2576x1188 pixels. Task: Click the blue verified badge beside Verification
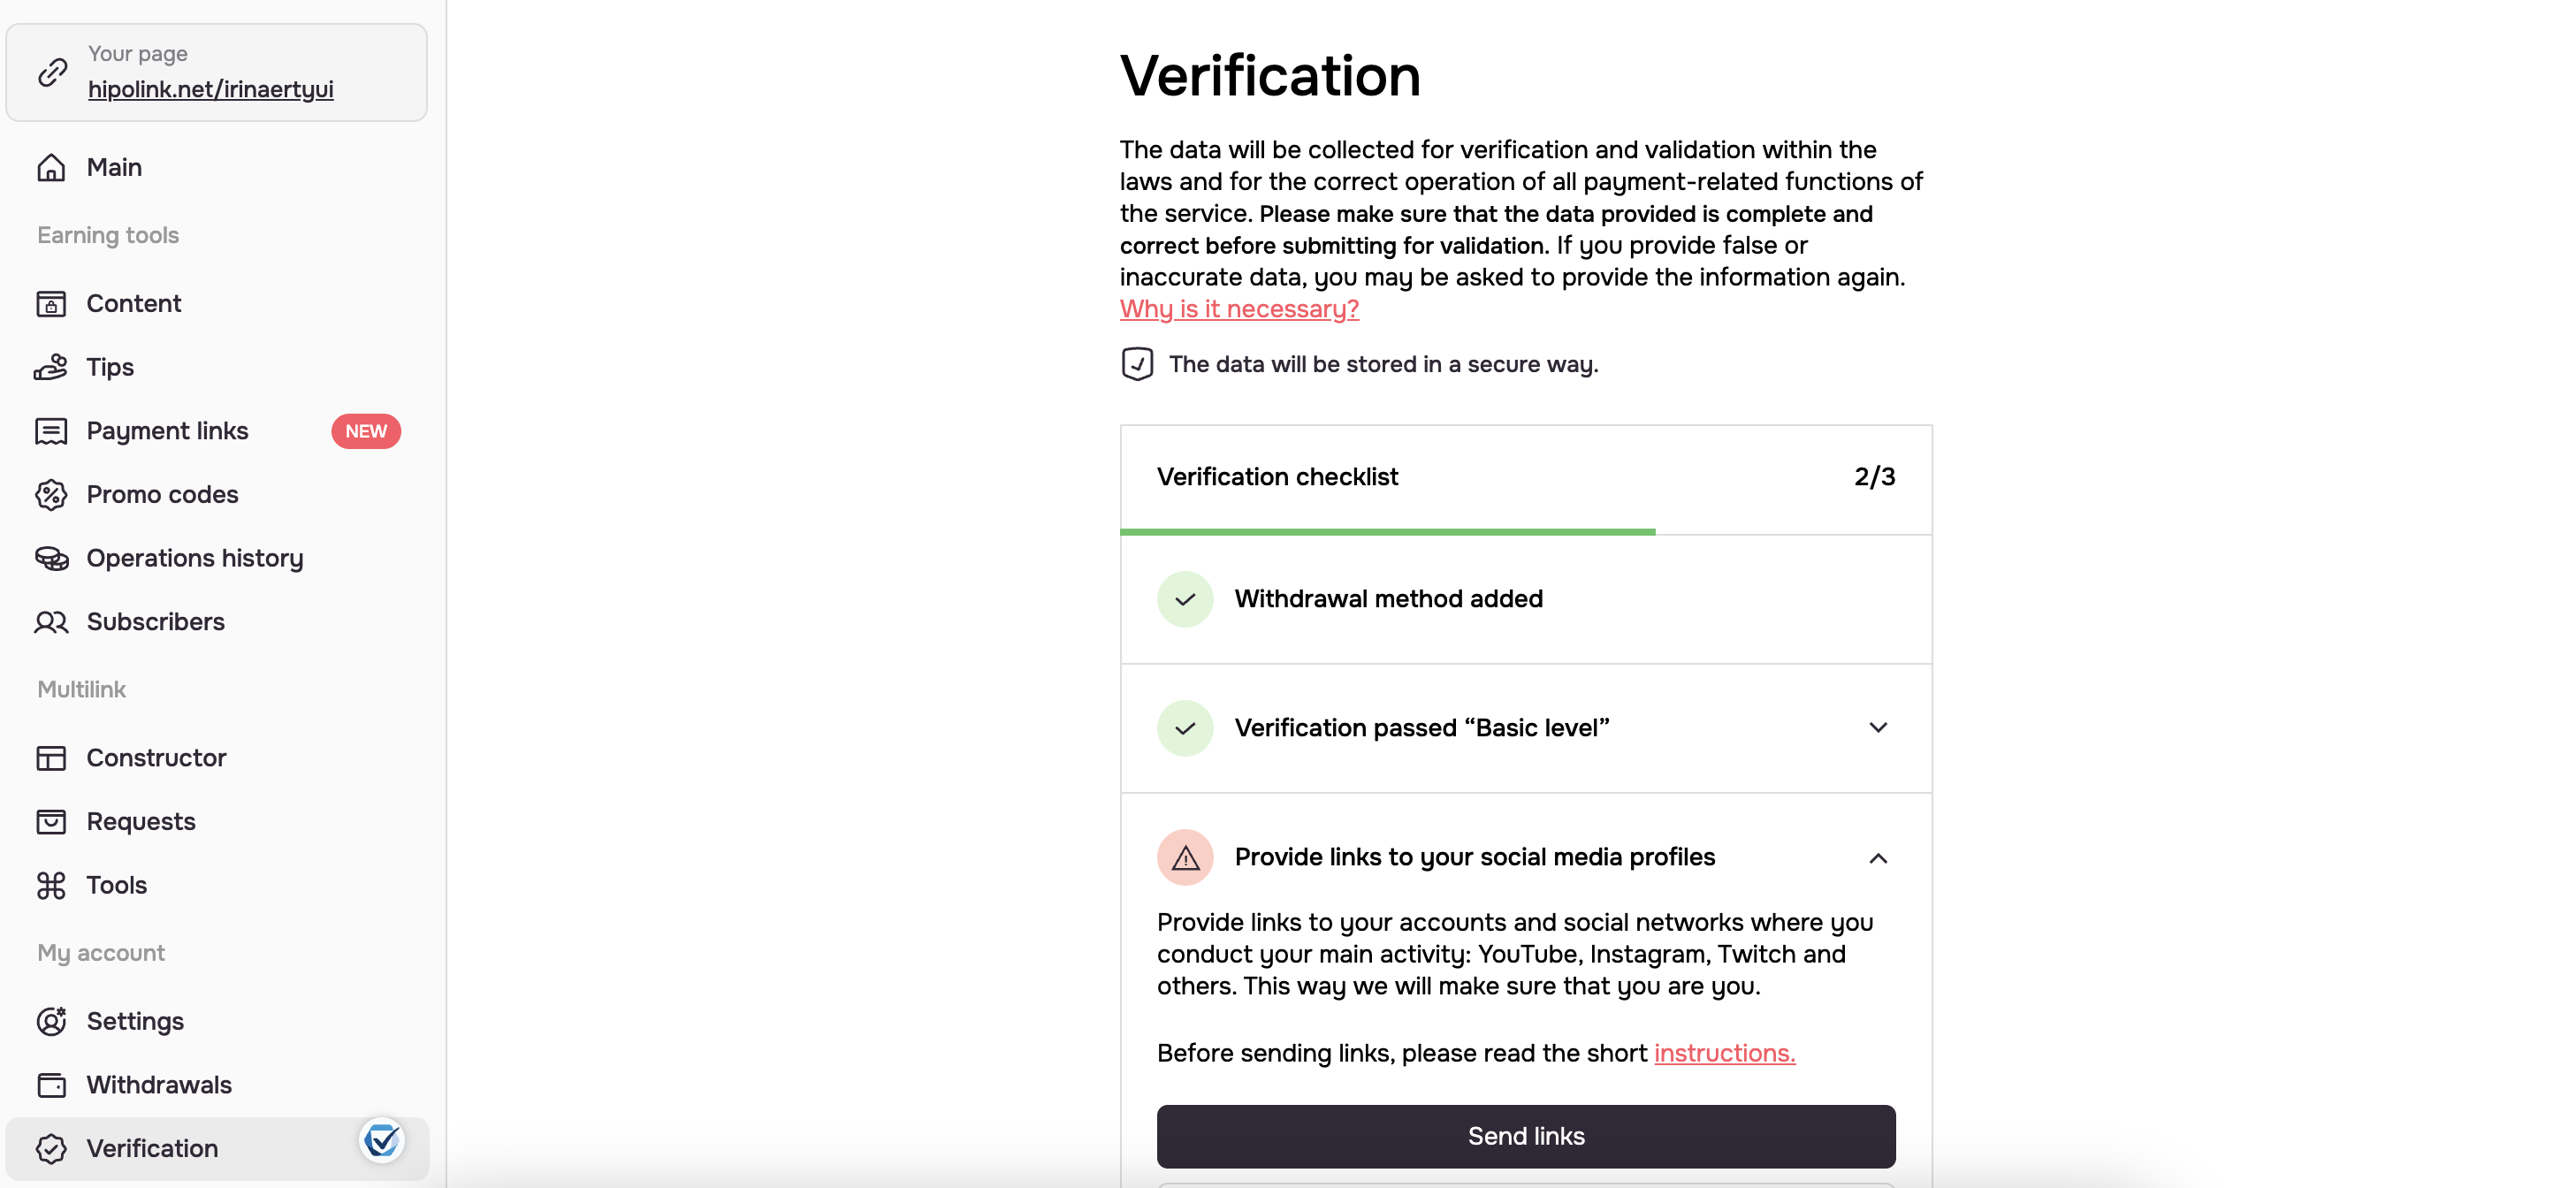[x=382, y=1139]
